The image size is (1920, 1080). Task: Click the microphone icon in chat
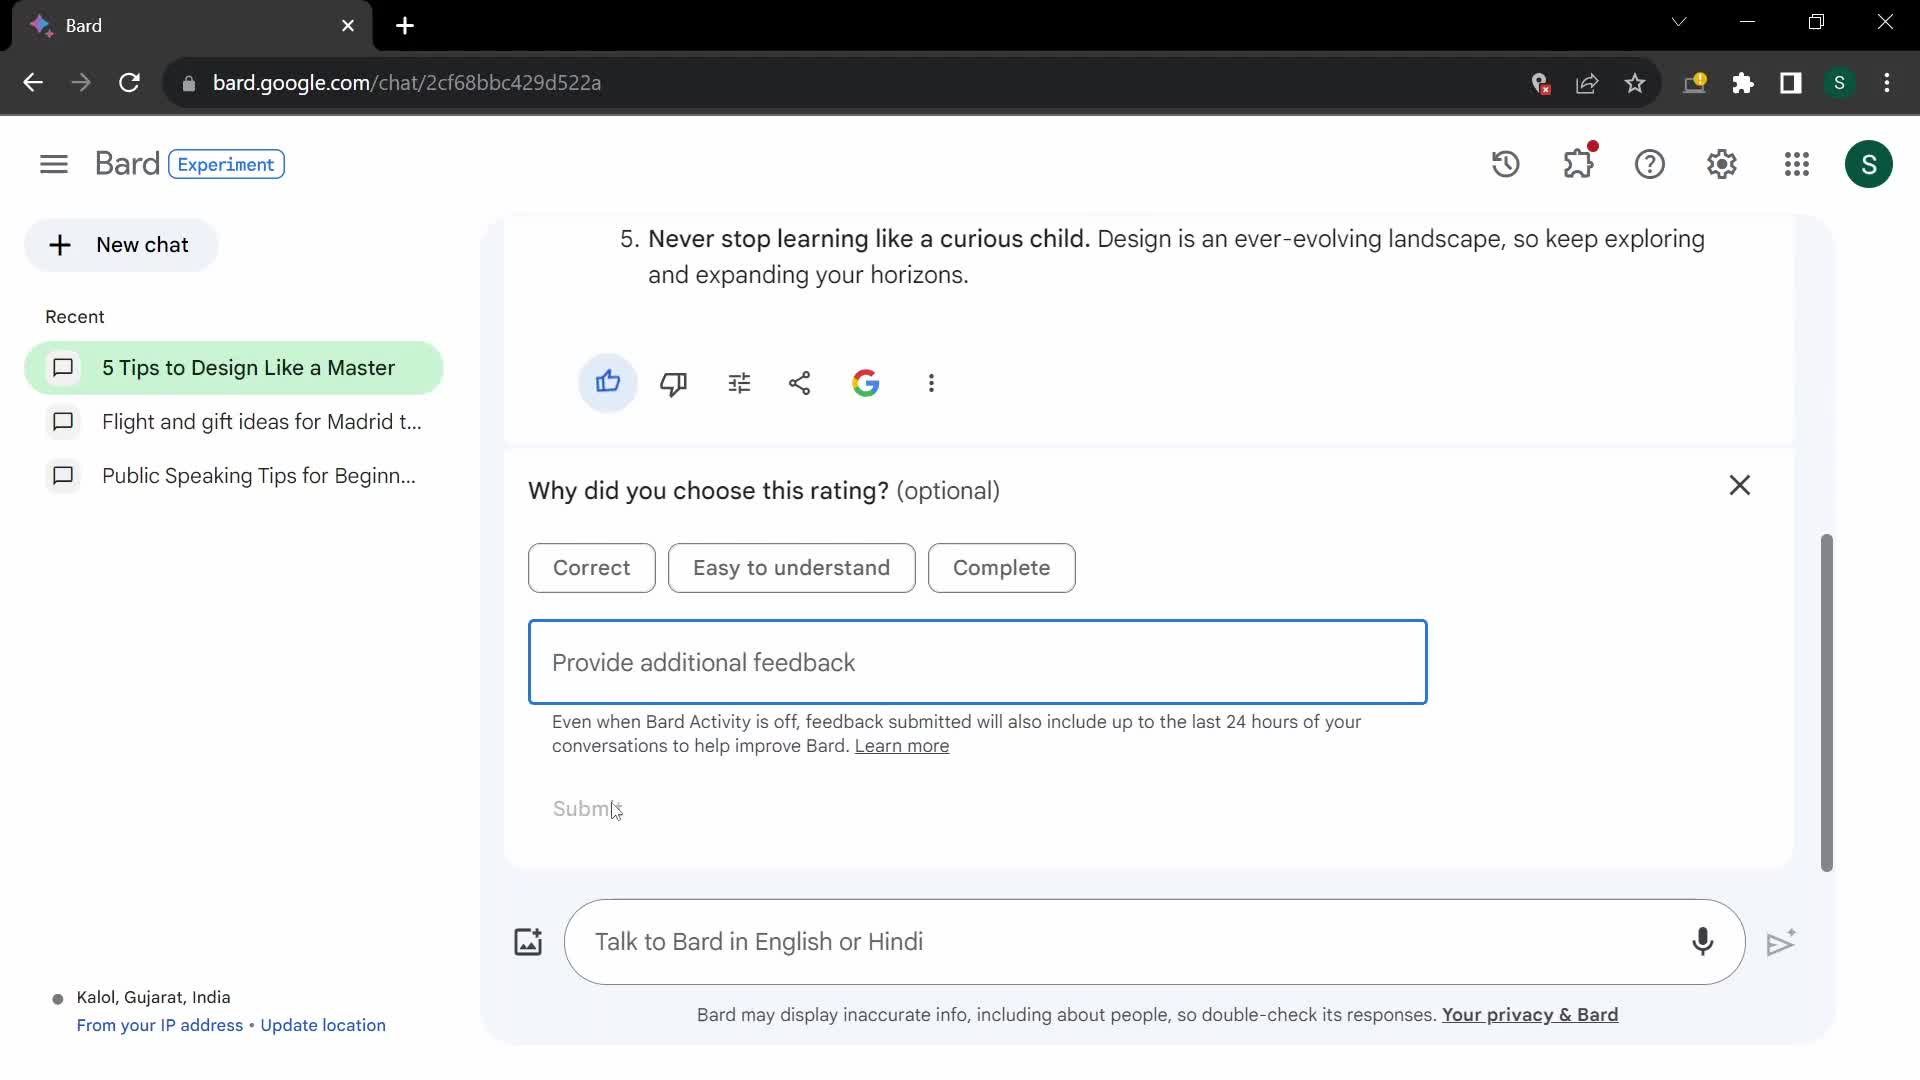[x=1702, y=942]
